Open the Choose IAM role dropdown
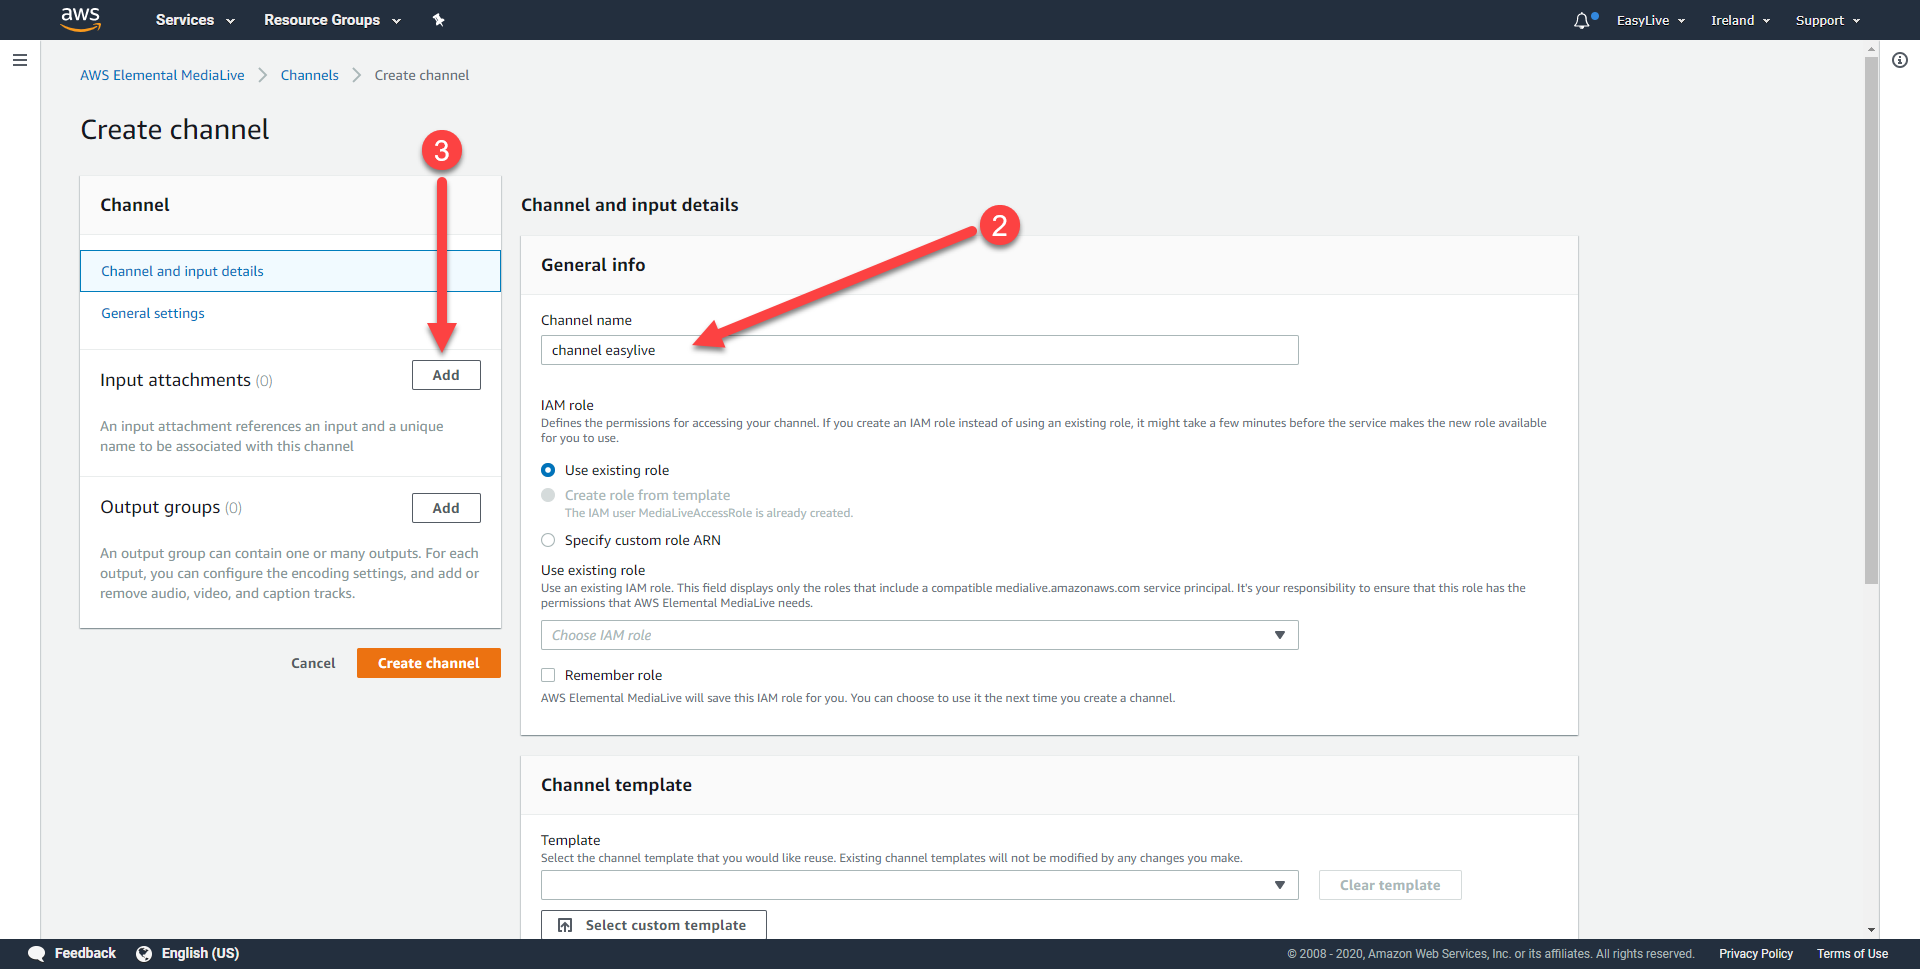Screen dimensions: 1920x969 (x=919, y=635)
